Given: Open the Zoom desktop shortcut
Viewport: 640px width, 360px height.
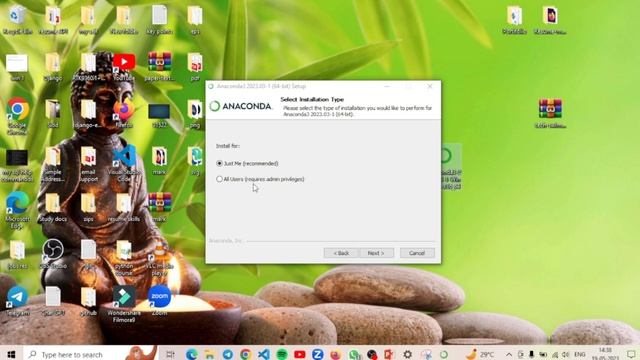Looking at the screenshot, I should click(160, 301).
